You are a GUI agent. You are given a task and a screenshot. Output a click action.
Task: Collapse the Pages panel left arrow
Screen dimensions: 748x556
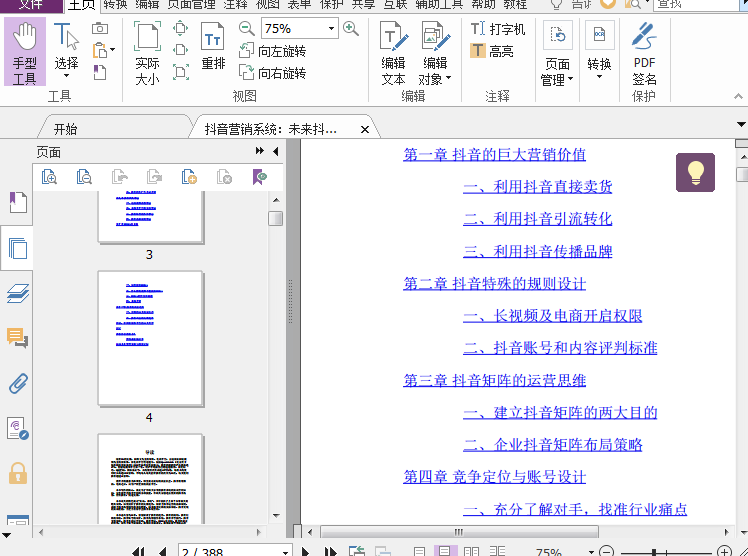click(x=276, y=151)
